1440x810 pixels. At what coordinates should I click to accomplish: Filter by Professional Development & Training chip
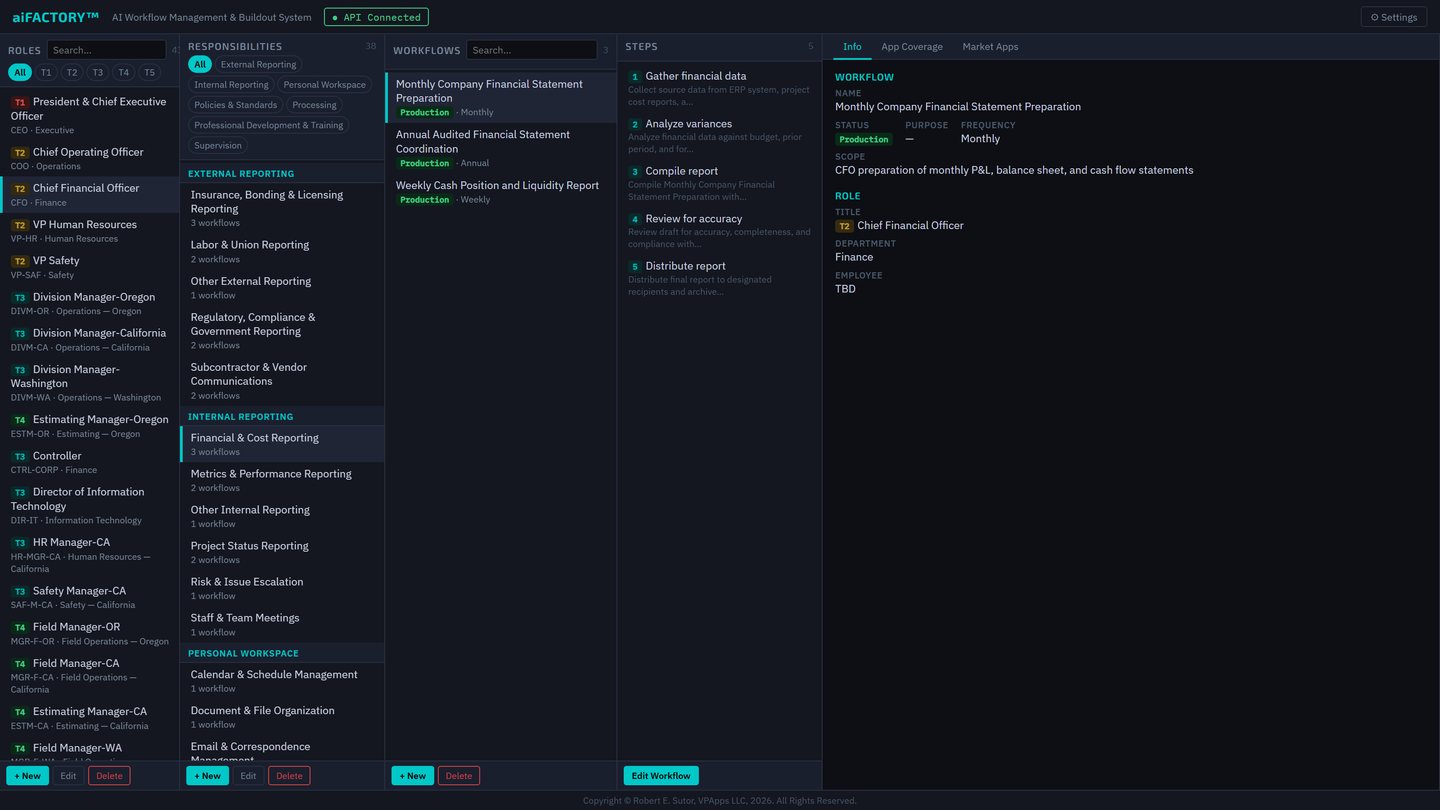point(268,125)
